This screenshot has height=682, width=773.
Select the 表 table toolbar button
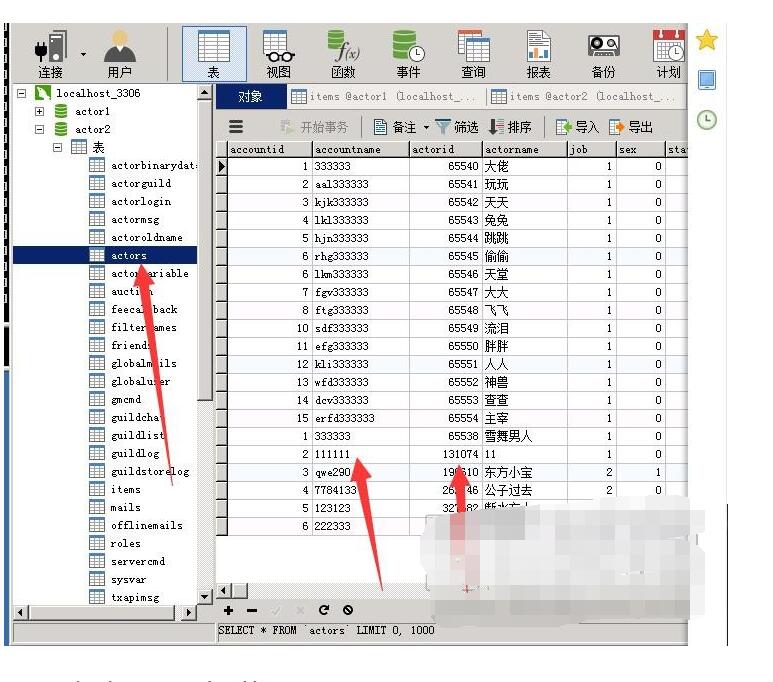(x=214, y=53)
